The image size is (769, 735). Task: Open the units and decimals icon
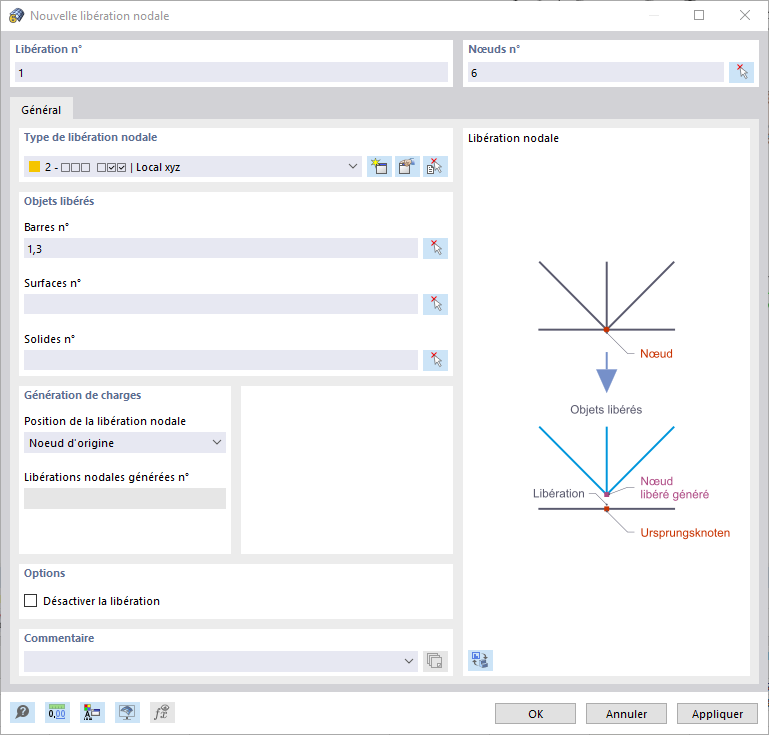(x=57, y=712)
